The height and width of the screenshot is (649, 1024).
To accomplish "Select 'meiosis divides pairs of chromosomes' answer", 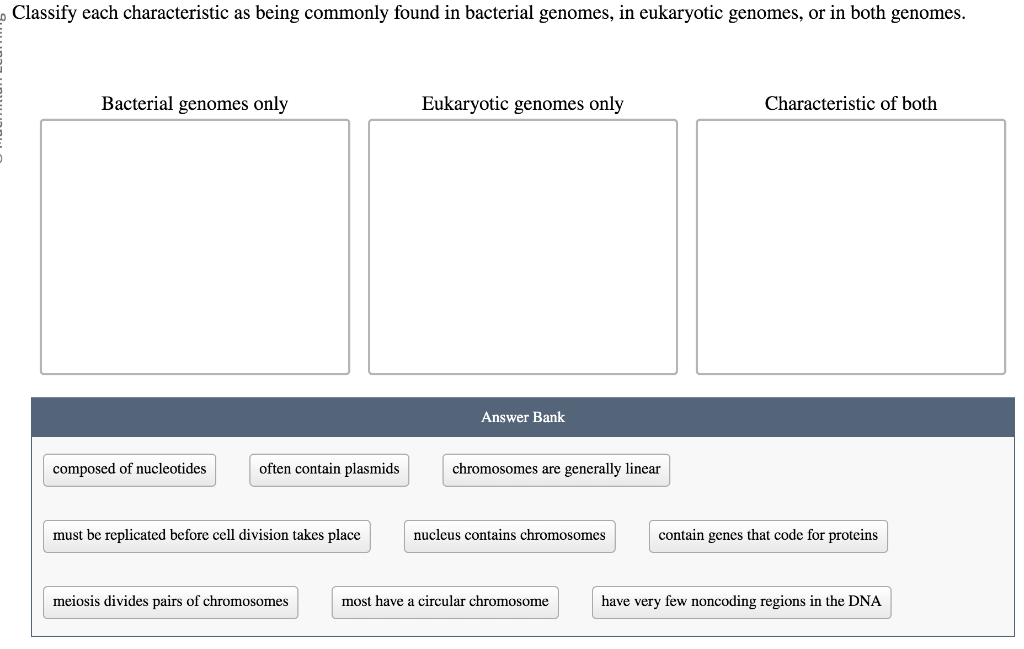I will click(170, 602).
